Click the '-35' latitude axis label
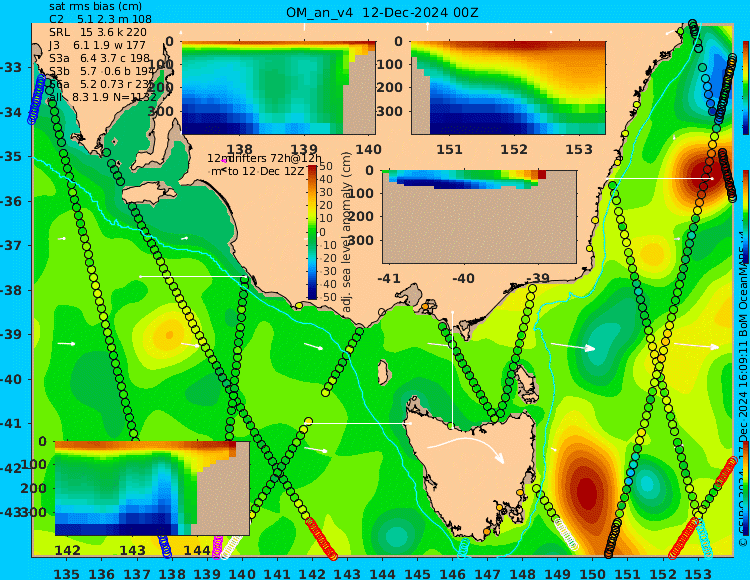Image resolution: width=750 pixels, height=580 pixels. (x=11, y=156)
